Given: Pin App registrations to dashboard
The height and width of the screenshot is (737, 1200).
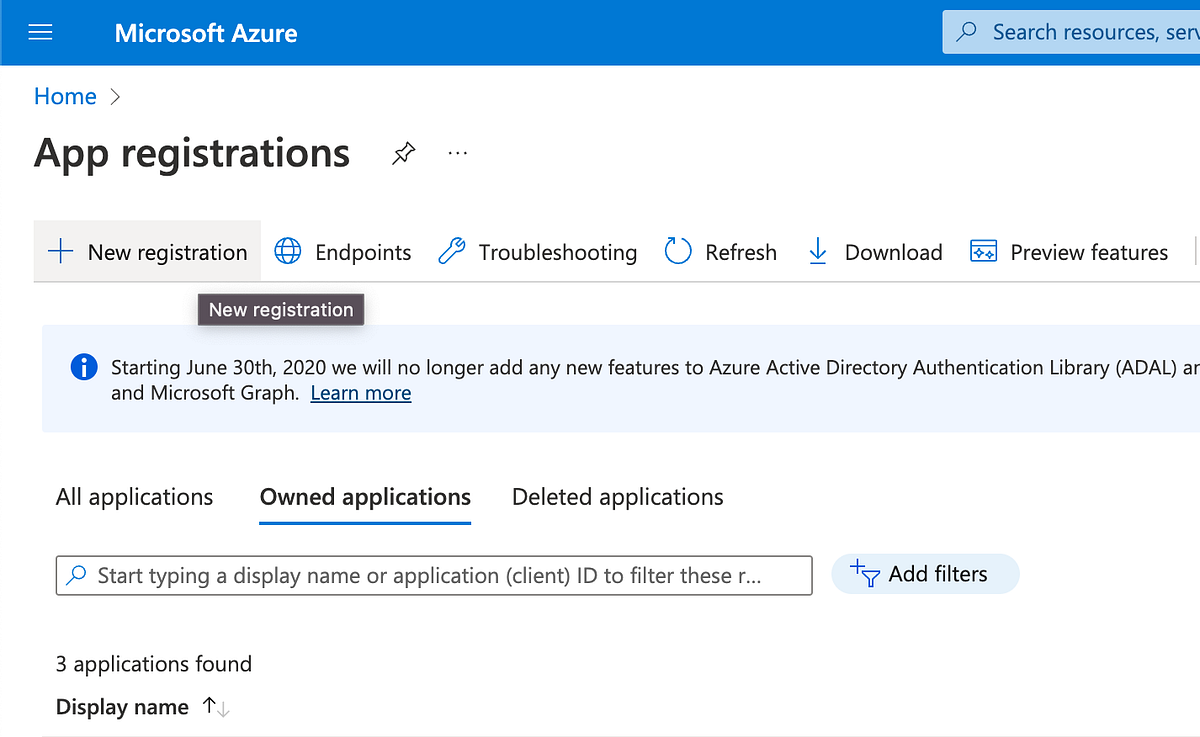Looking at the screenshot, I should coord(403,154).
